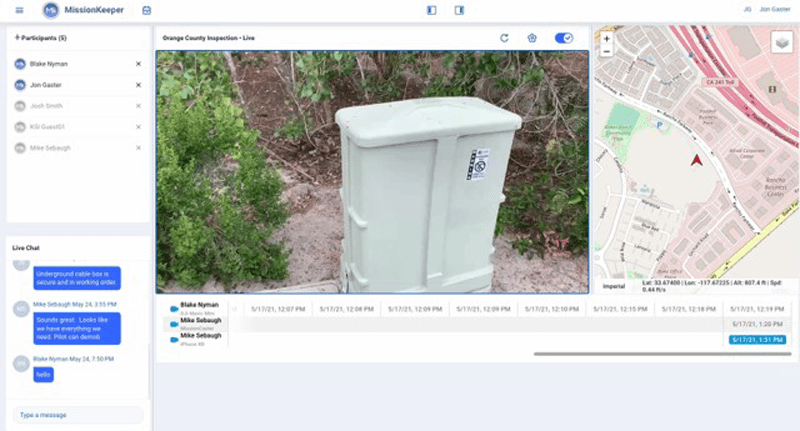The height and width of the screenshot is (431, 800).
Task: Add participants with the plus icon
Action: coord(17,37)
